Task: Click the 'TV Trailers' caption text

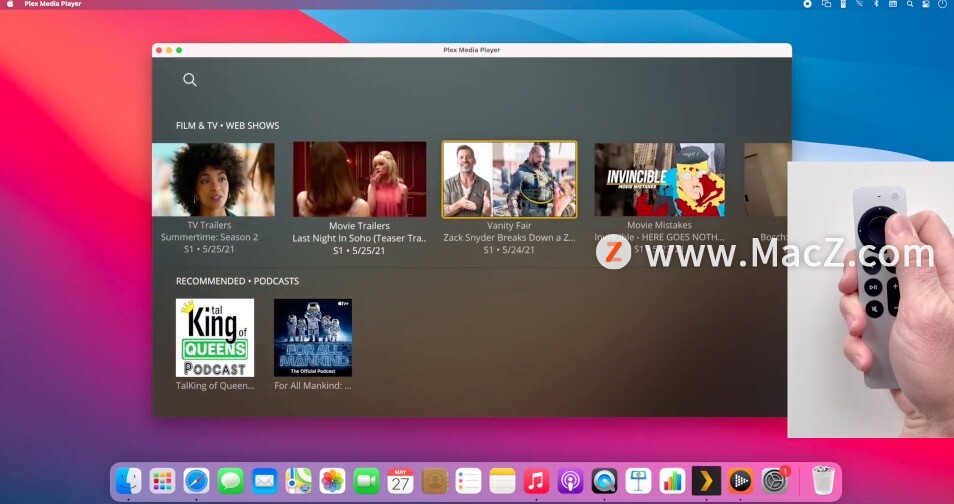Action: click(209, 225)
